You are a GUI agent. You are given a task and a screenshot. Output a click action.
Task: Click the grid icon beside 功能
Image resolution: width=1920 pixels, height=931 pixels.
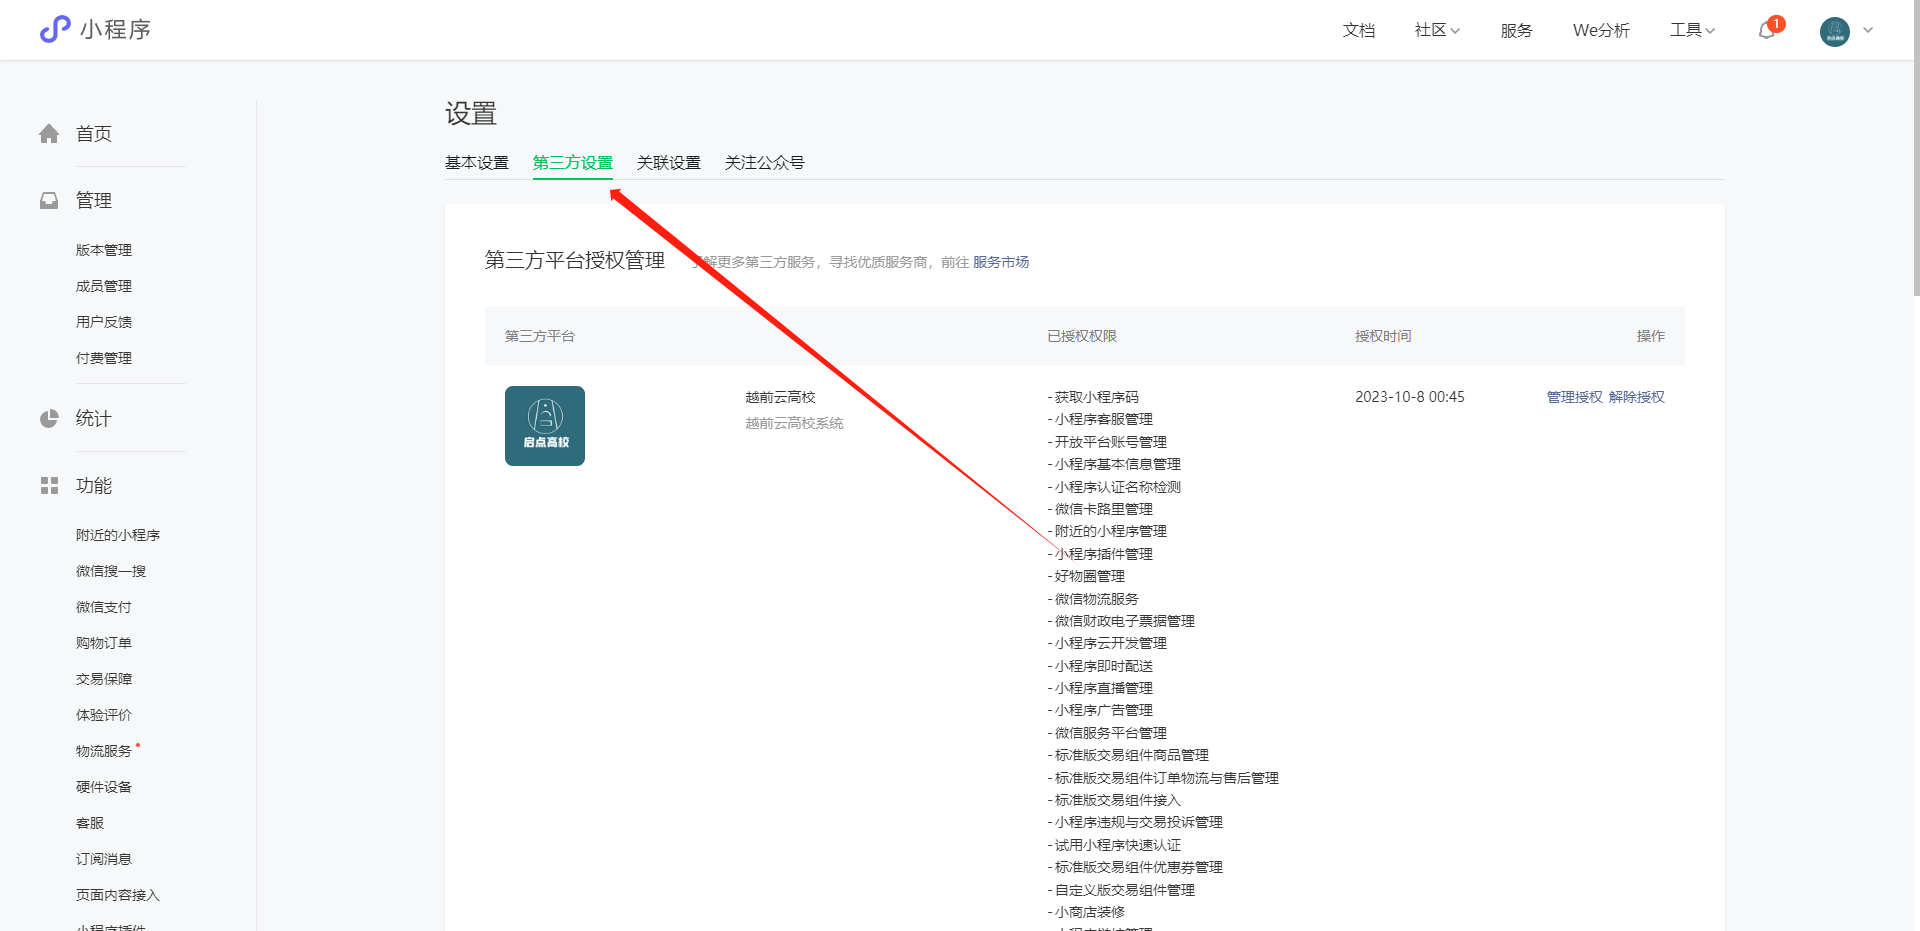49,486
